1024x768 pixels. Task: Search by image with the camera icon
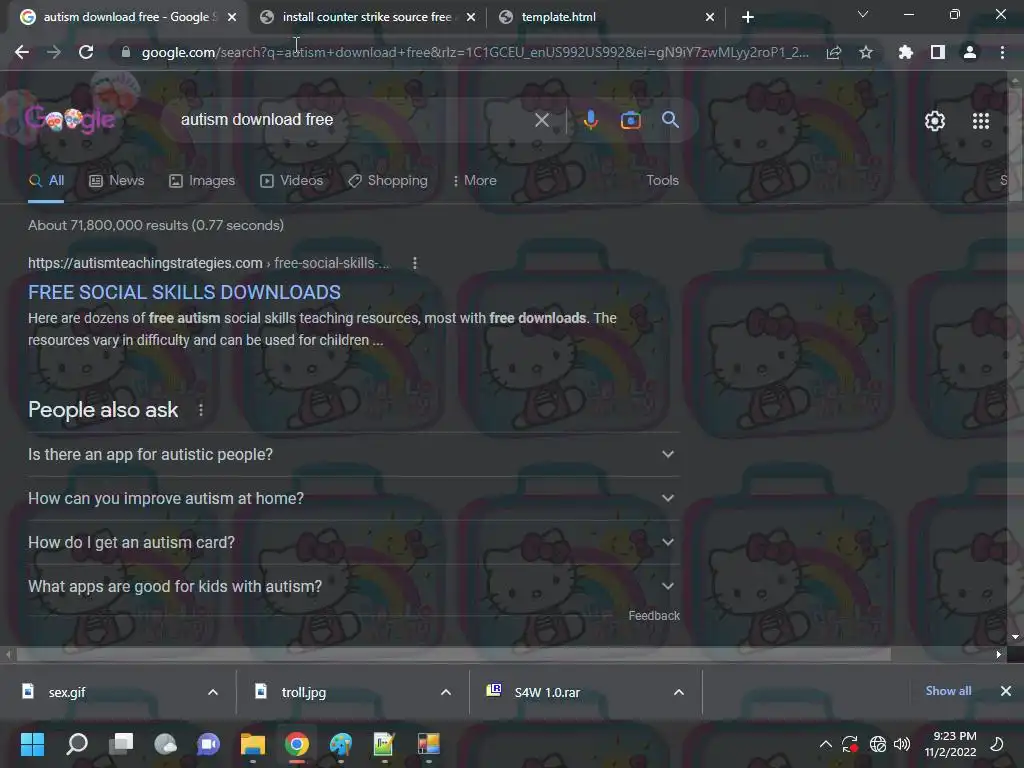click(631, 120)
